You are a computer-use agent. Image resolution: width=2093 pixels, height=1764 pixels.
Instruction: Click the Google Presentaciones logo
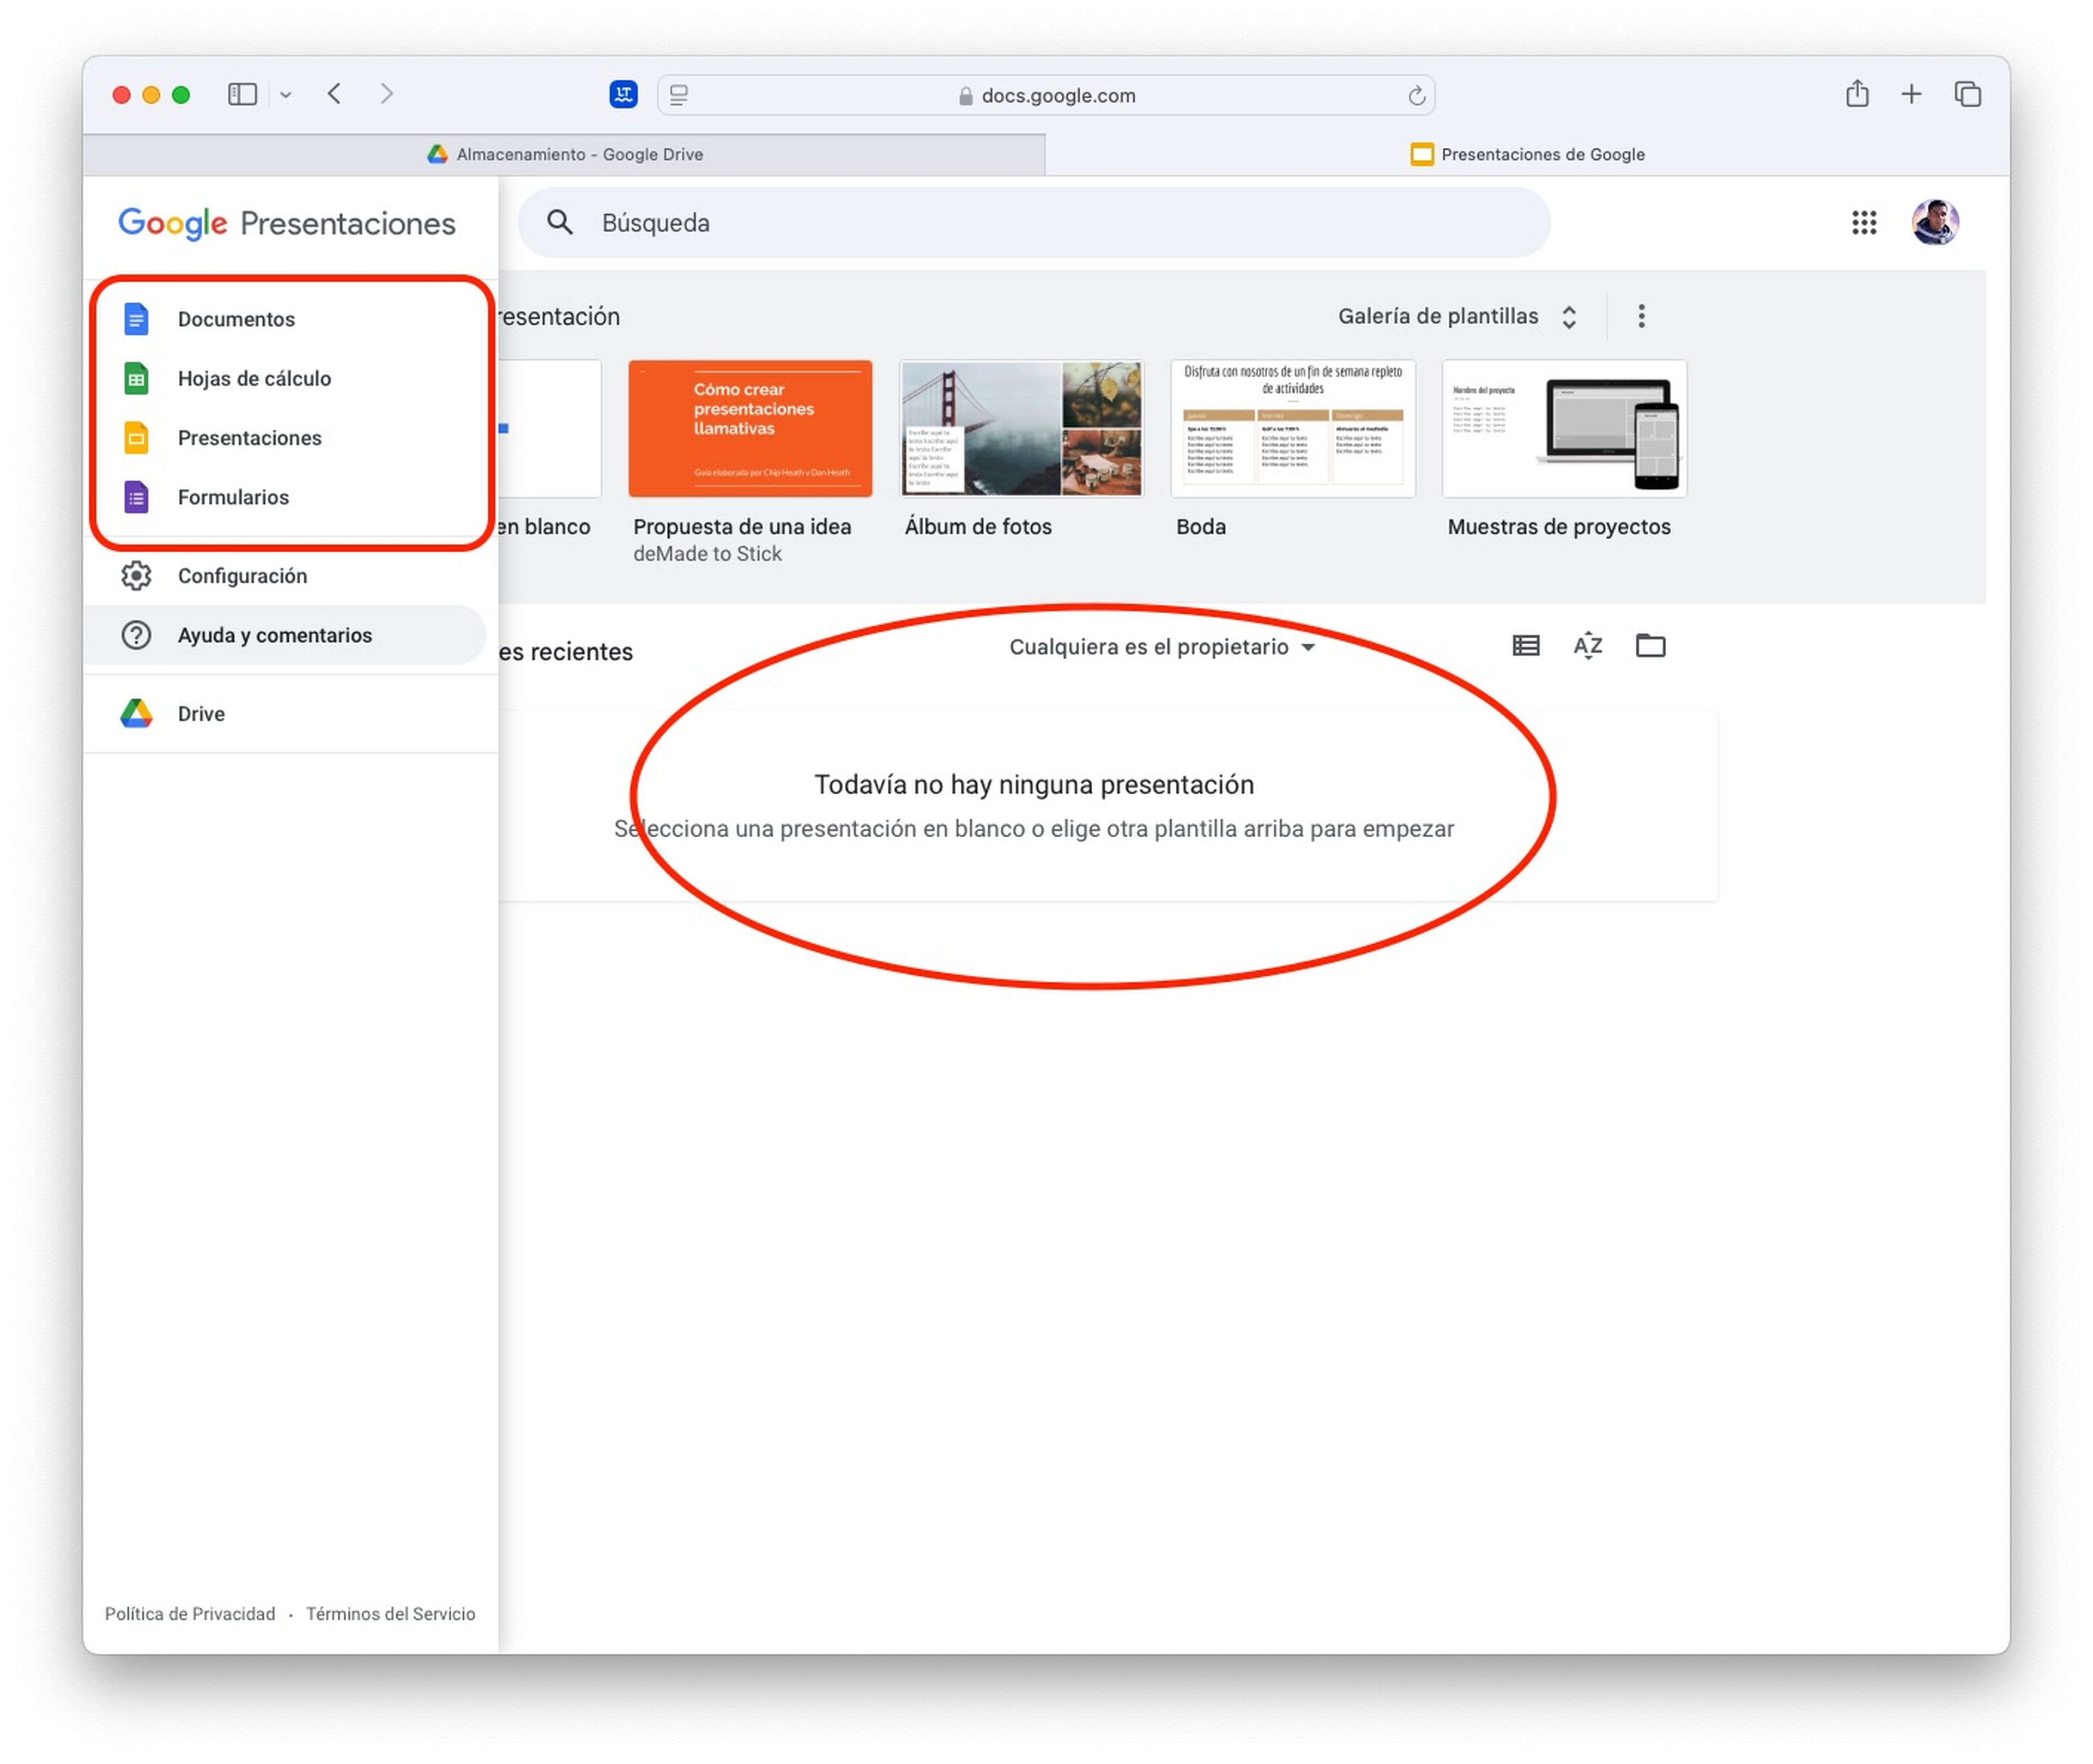287,223
